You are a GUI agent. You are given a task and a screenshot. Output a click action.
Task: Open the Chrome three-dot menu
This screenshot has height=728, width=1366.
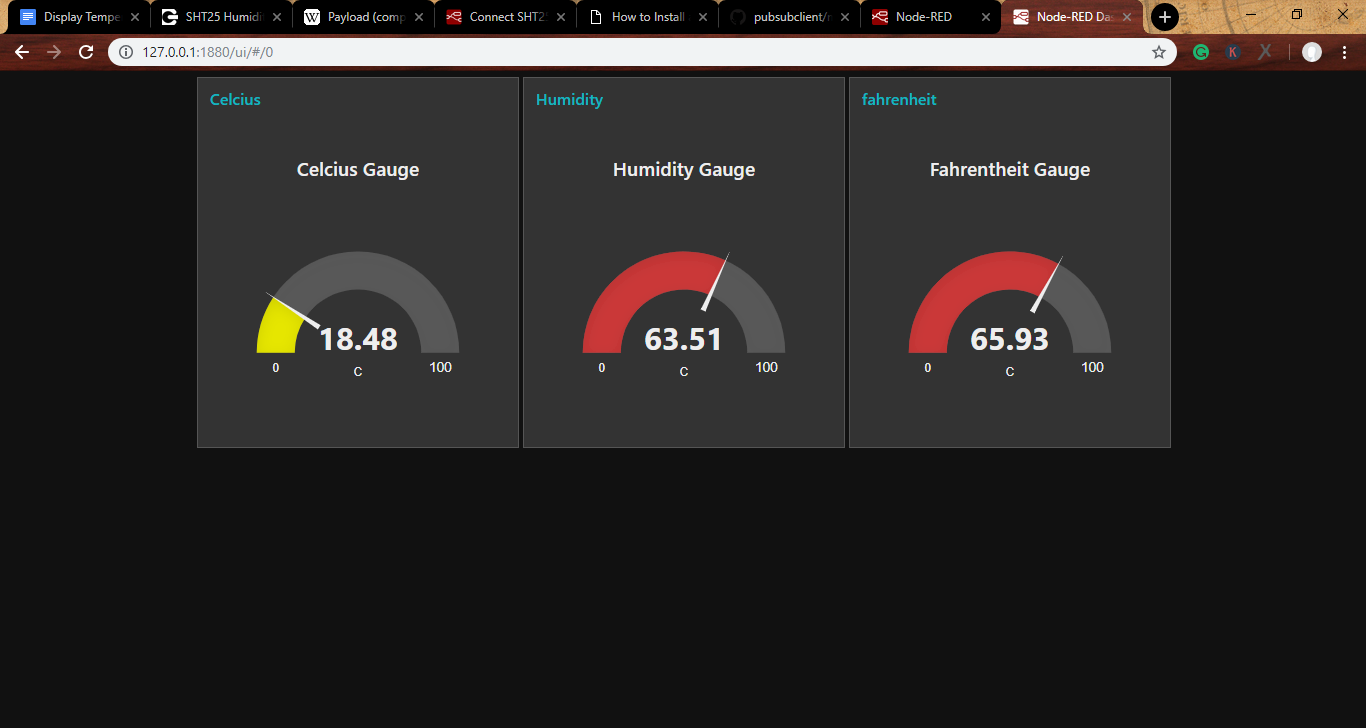[x=1345, y=51]
